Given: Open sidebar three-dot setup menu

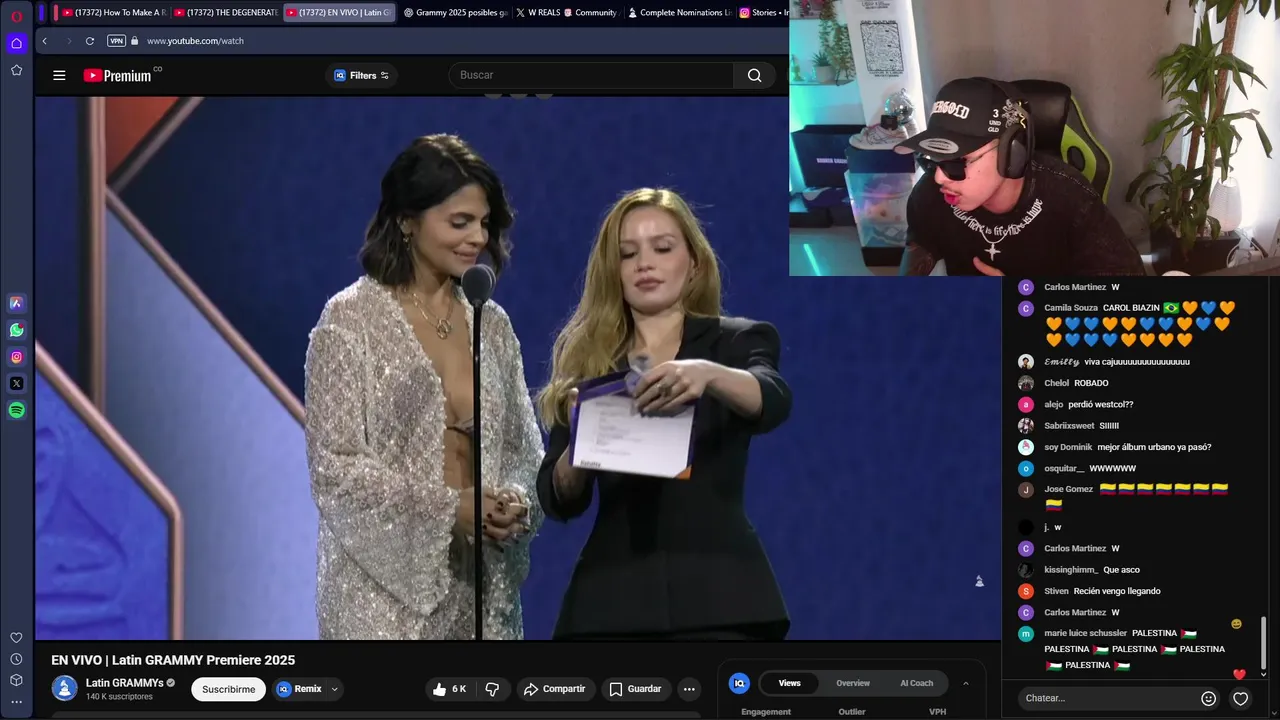Looking at the screenshot, I should (x=16, y=702).
